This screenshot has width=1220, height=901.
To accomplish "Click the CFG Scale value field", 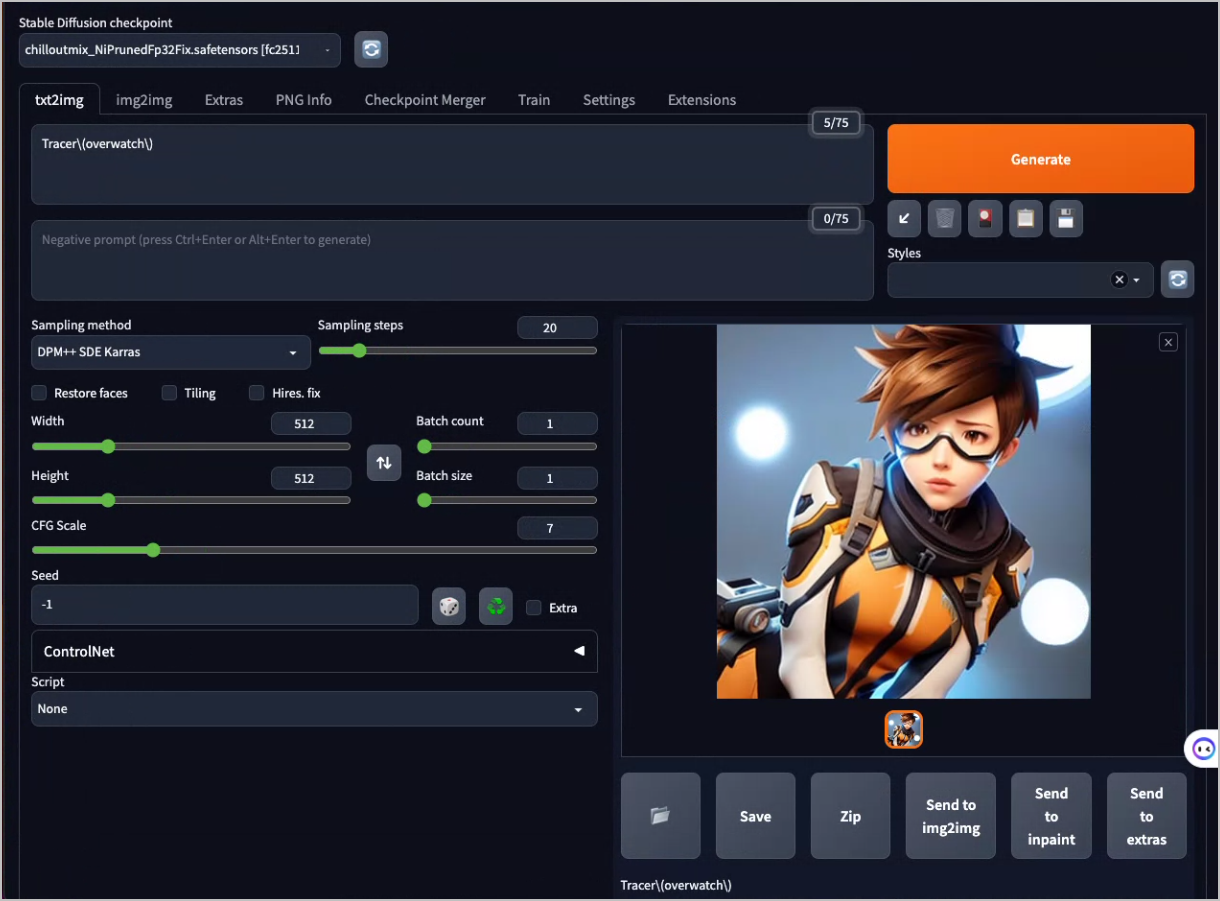I will point(557,528).
